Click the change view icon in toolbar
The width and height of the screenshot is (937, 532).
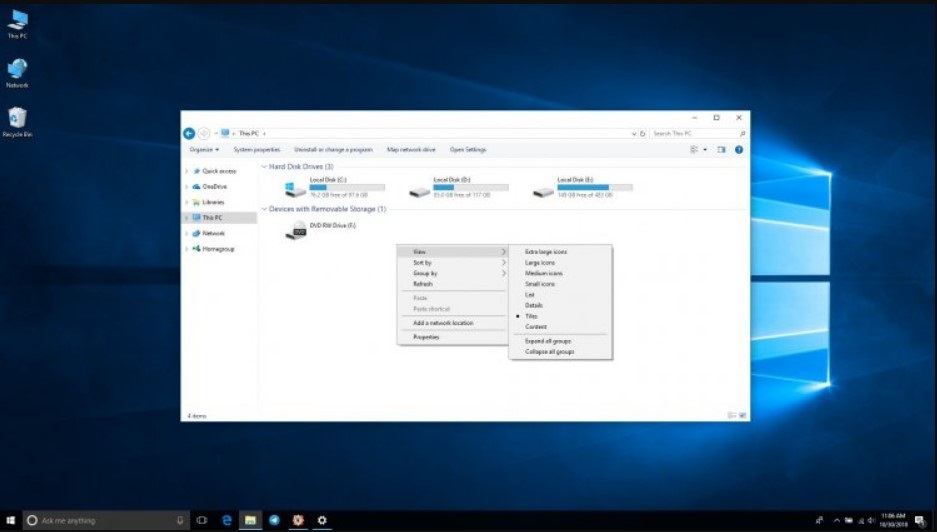(x=694, y=149)
